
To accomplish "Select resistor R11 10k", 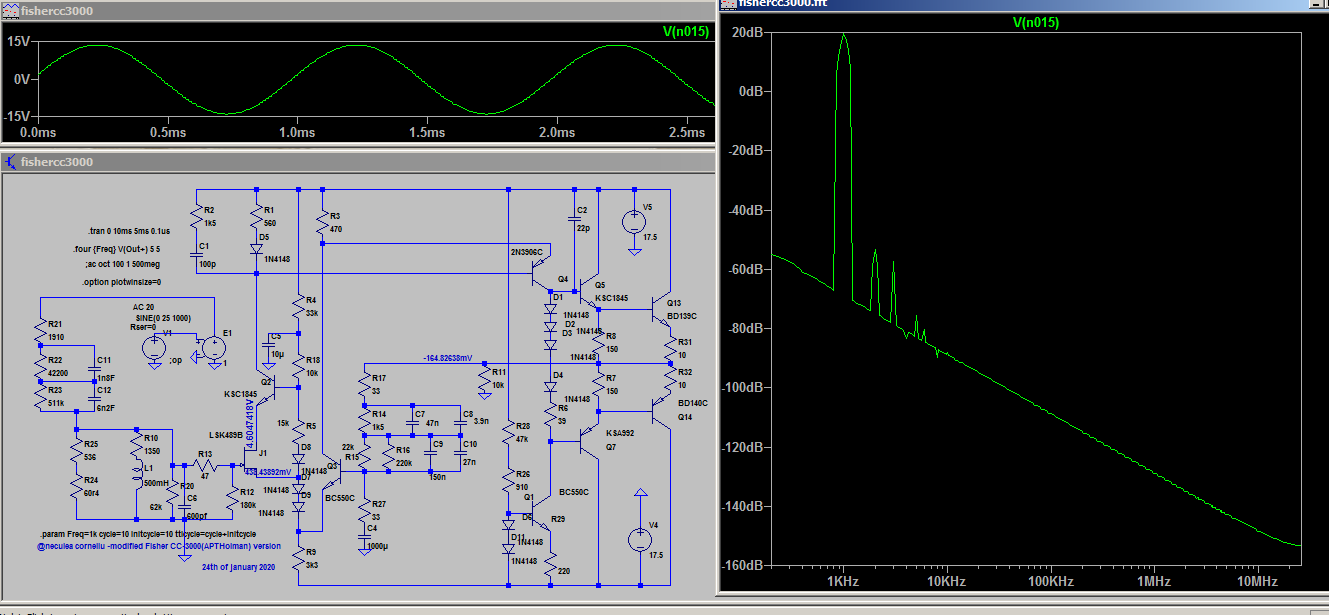I will pyautogui.click(x=484, y=377).
